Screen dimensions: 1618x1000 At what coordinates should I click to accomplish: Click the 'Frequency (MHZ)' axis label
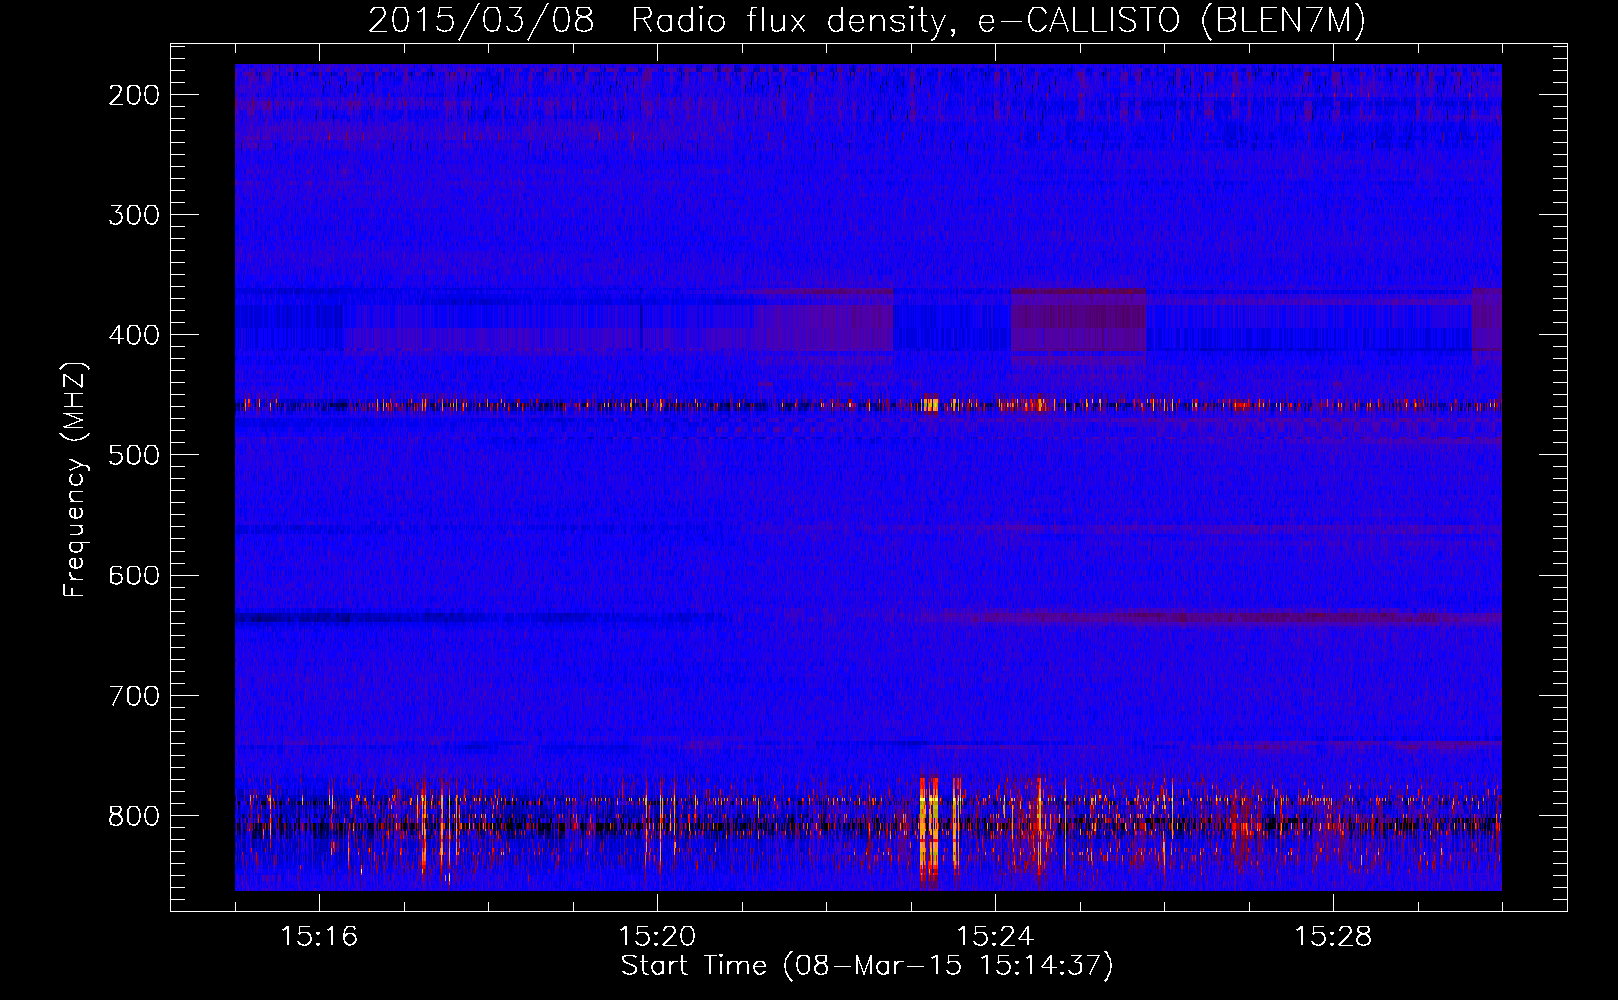tap(74, 480)
